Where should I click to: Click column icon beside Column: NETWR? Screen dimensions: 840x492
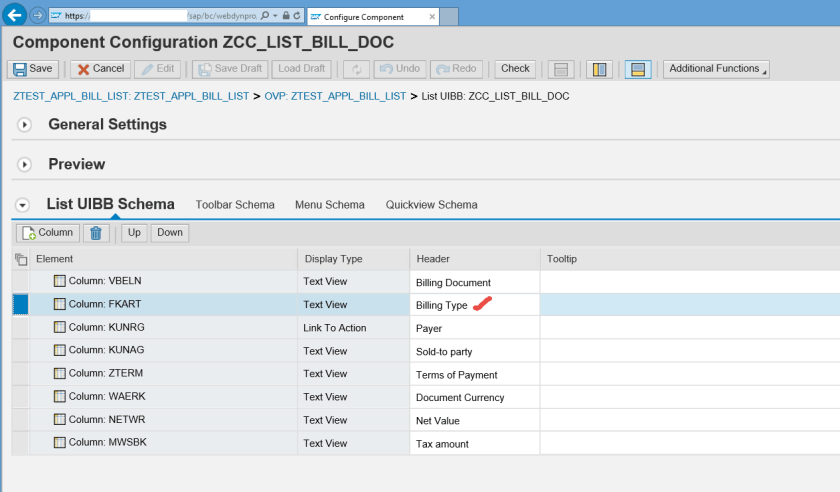tap(59, 419)
